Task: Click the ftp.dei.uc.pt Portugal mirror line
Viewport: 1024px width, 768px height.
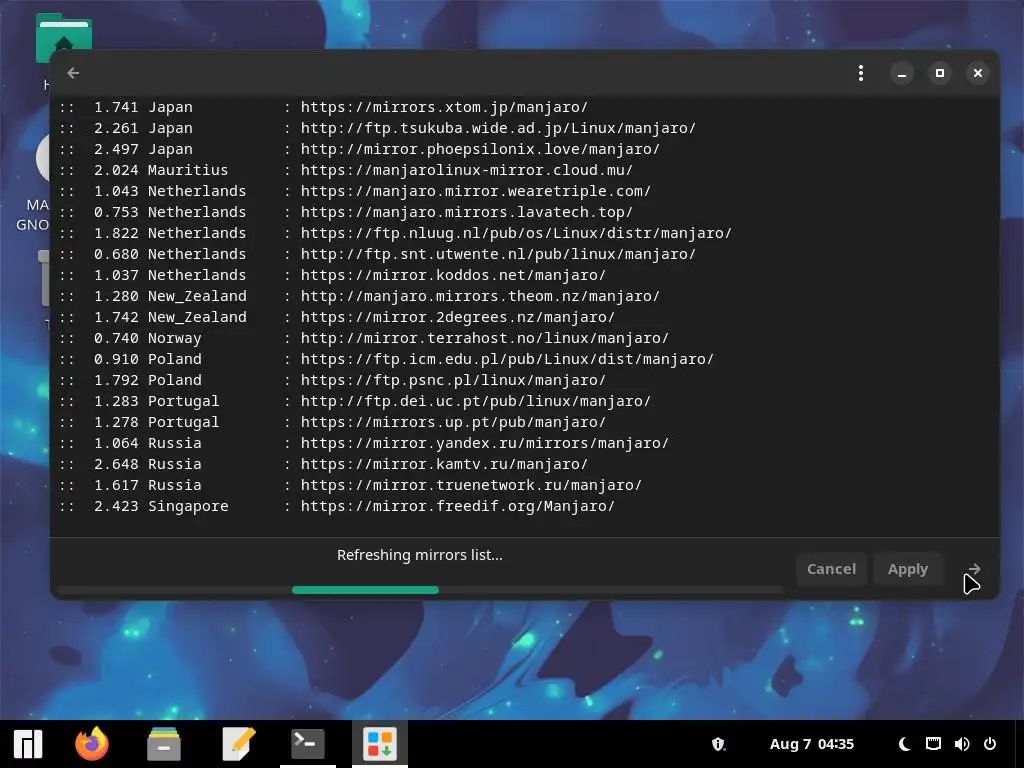Action: [355, 401]
